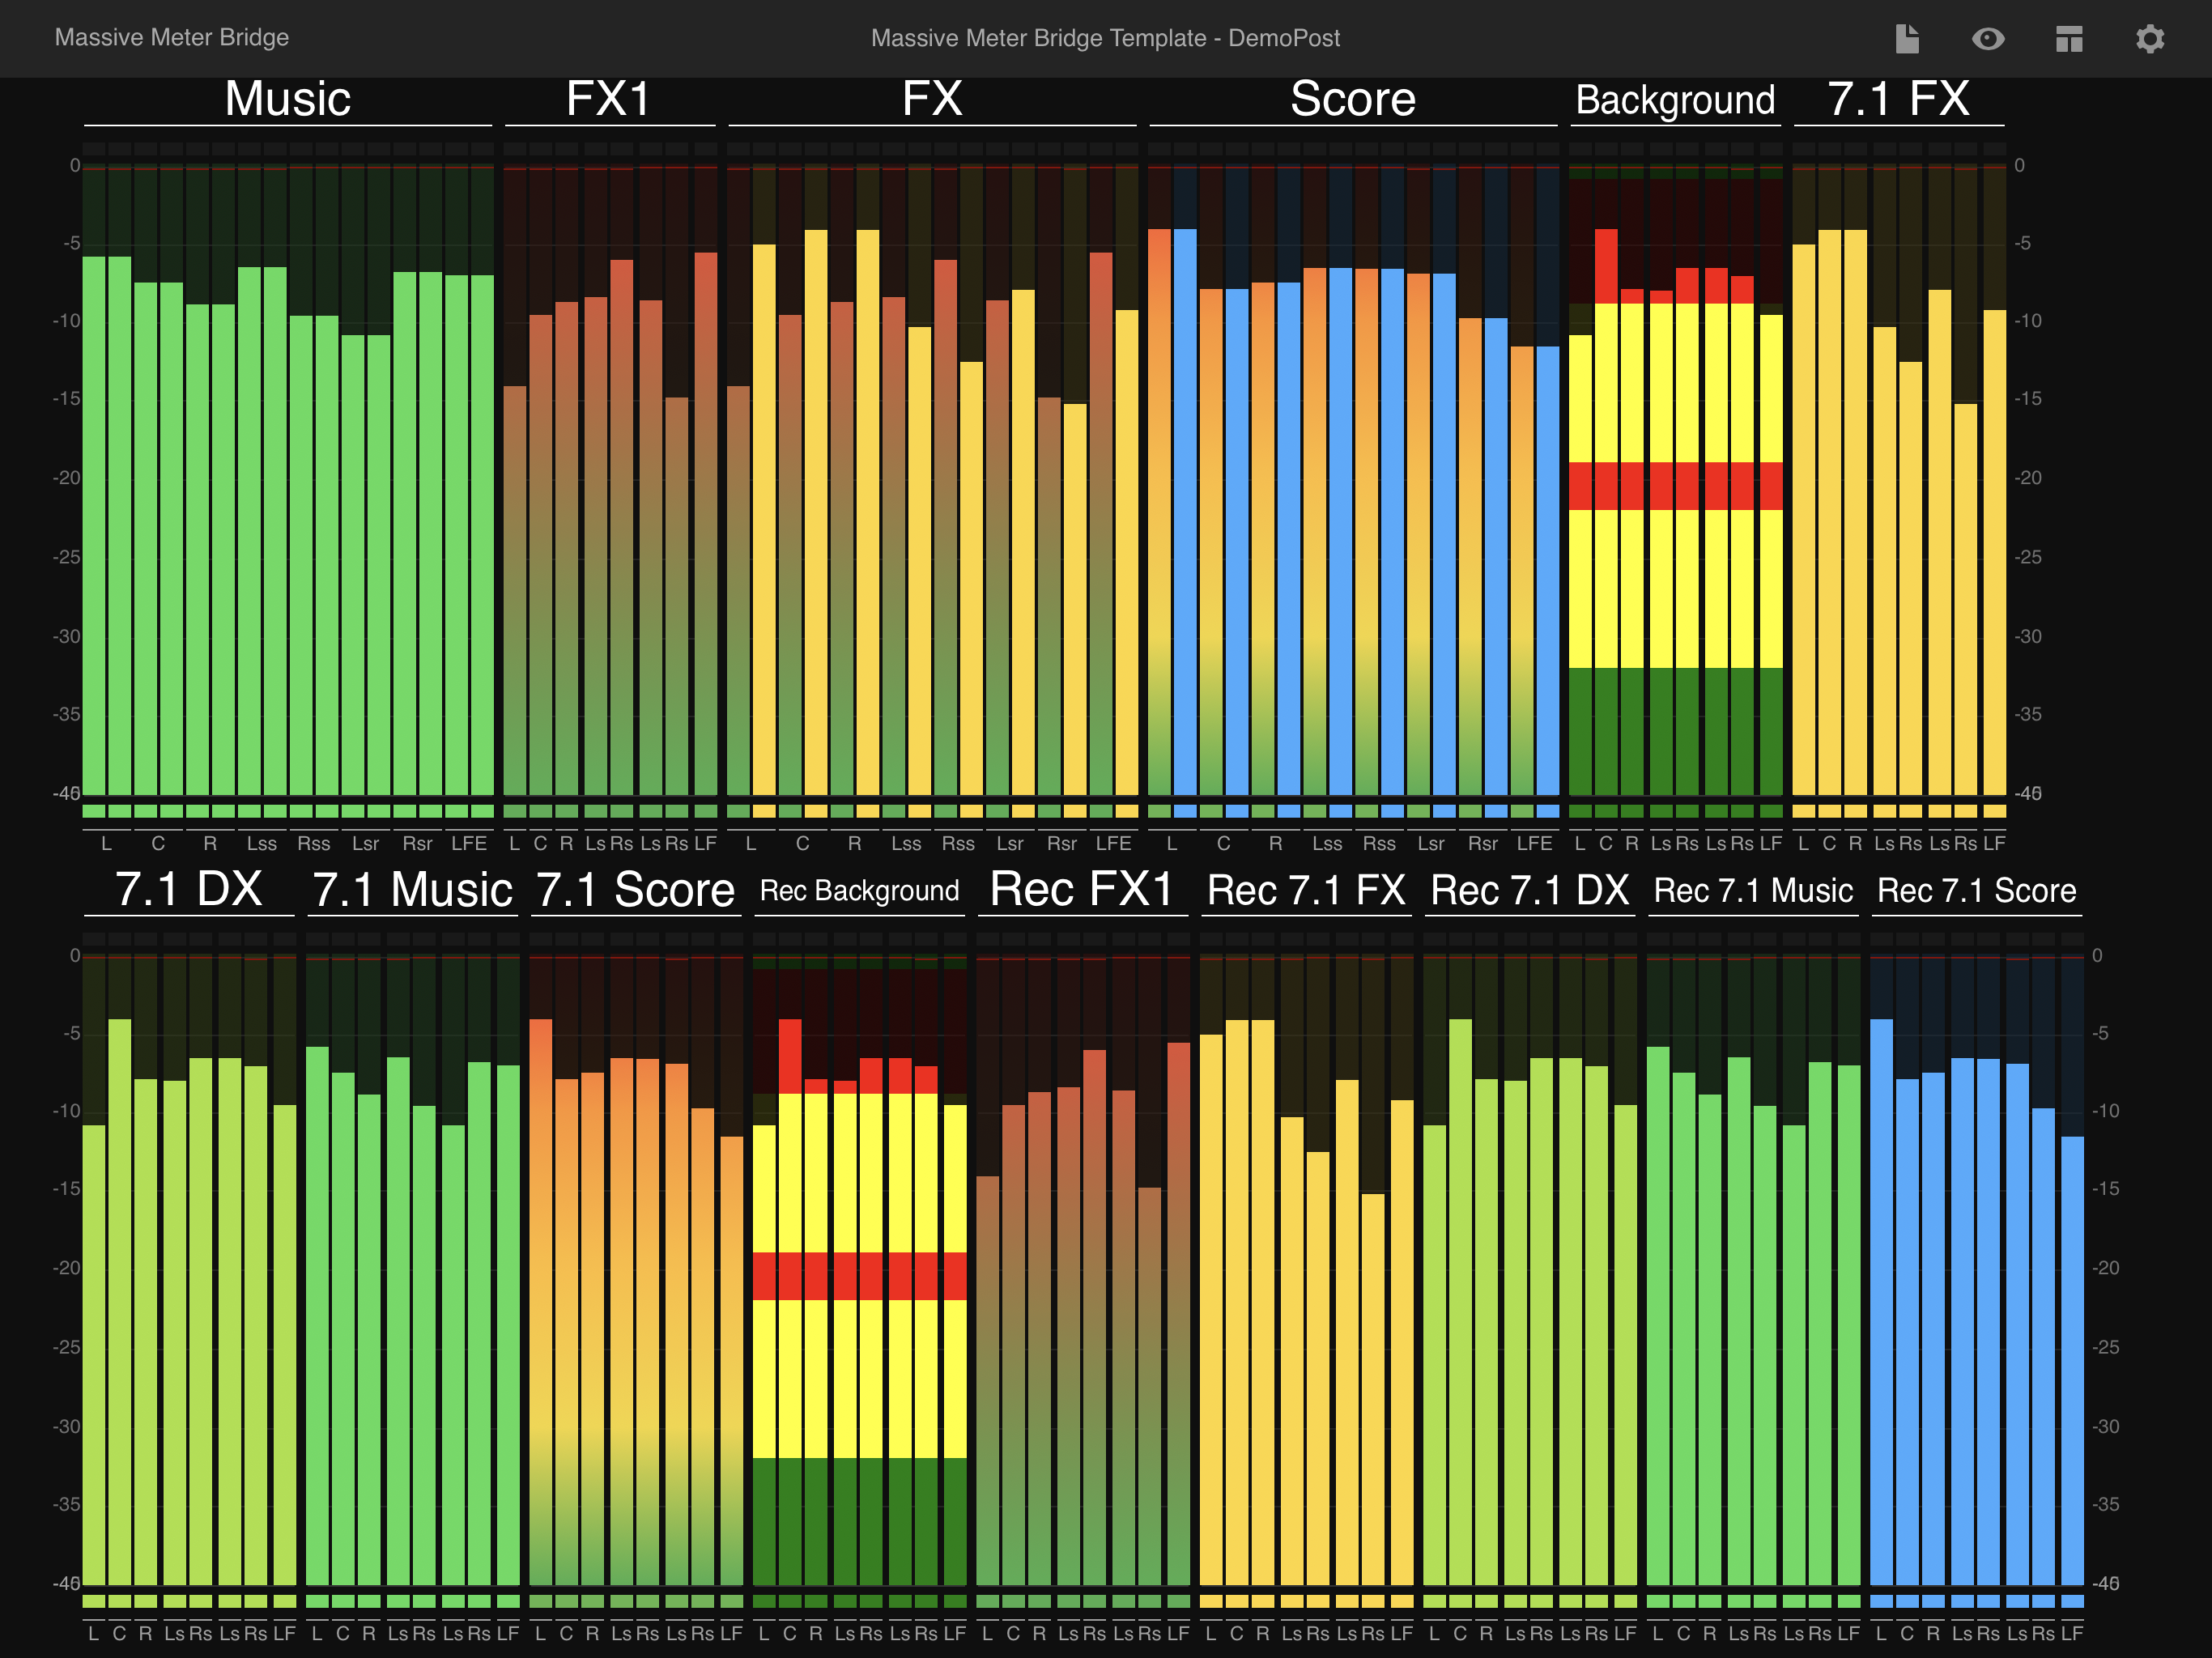The width and height of the screenshot is (2212, 1658).
Task: Select the 7.1 Score group header
Action: click(x=635, y=889)
